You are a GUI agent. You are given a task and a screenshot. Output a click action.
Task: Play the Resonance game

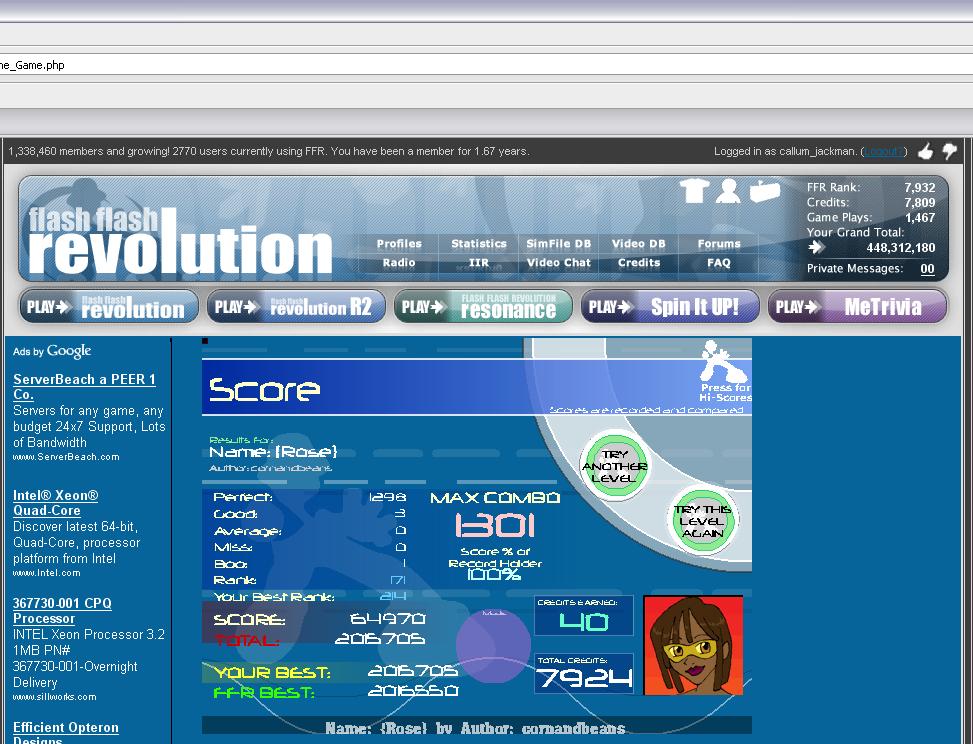pos(483,307)
